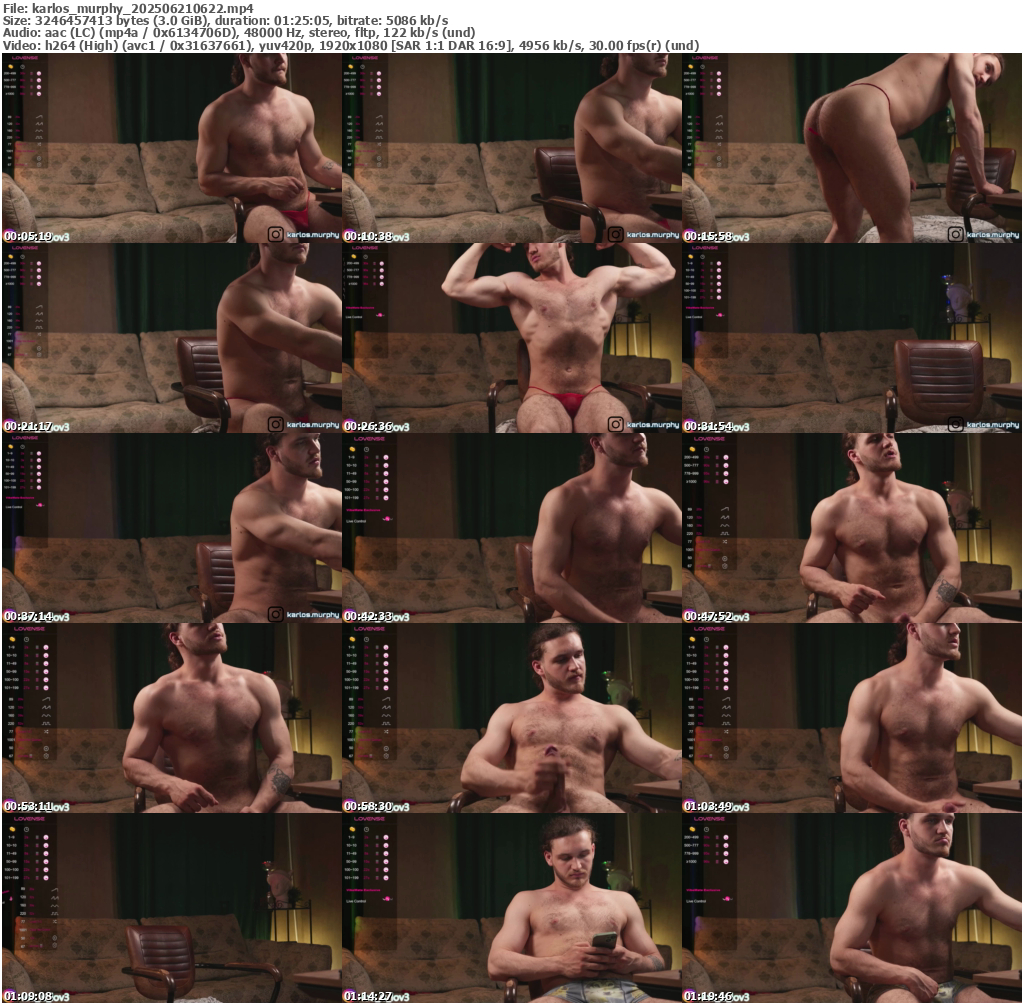Image resolution: width=1024 pixels, height=1003 pixels.
Task: Click the Instagram icon in the 00:26:36 frame
Action: [x=615, y=424]
